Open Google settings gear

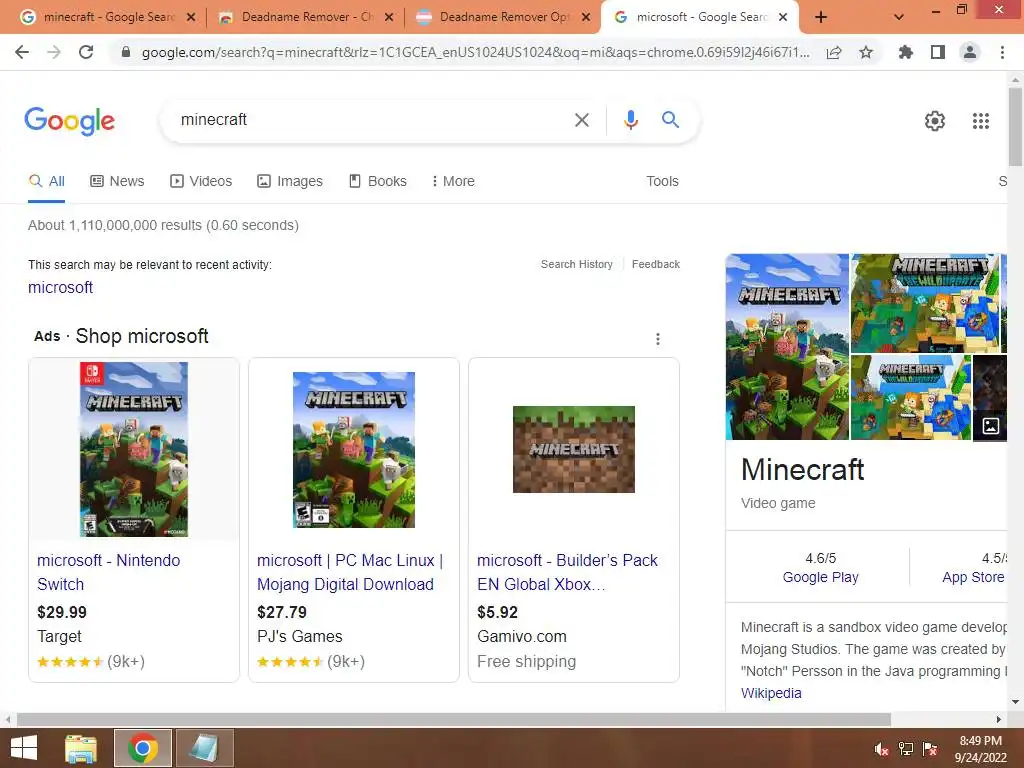coord(935,121)
